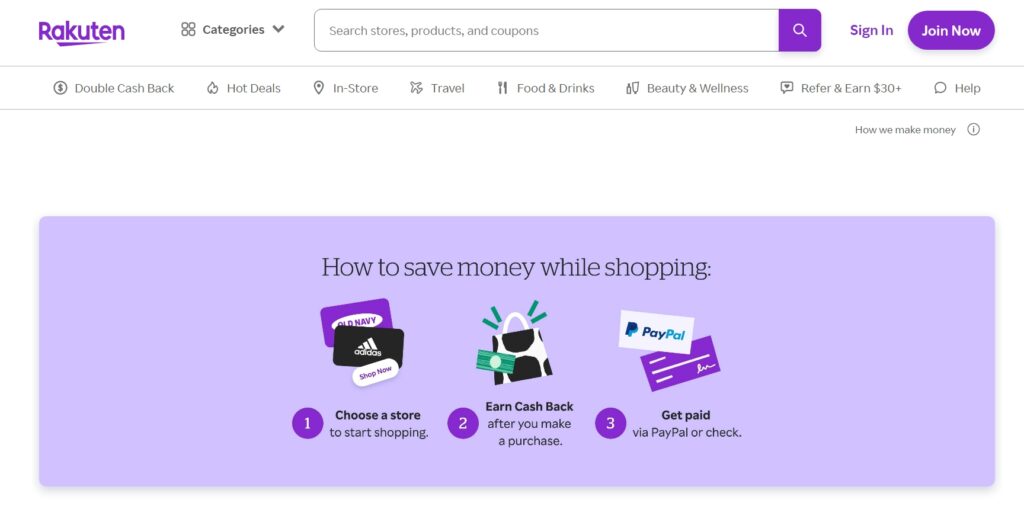Click the Travel airplane icon
Image resolution: width=1024 pixels, height=522 pixels.
[416, 88]
